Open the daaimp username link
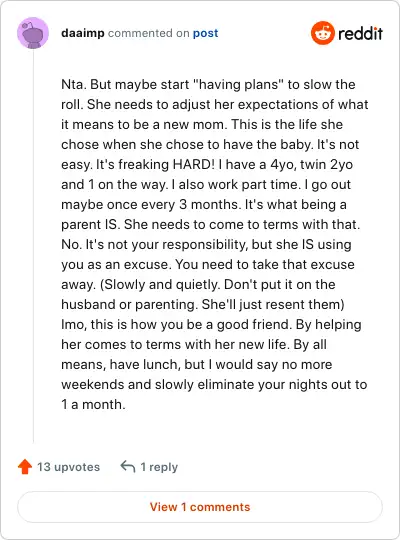The image size is (400, 540). point(83,33)
